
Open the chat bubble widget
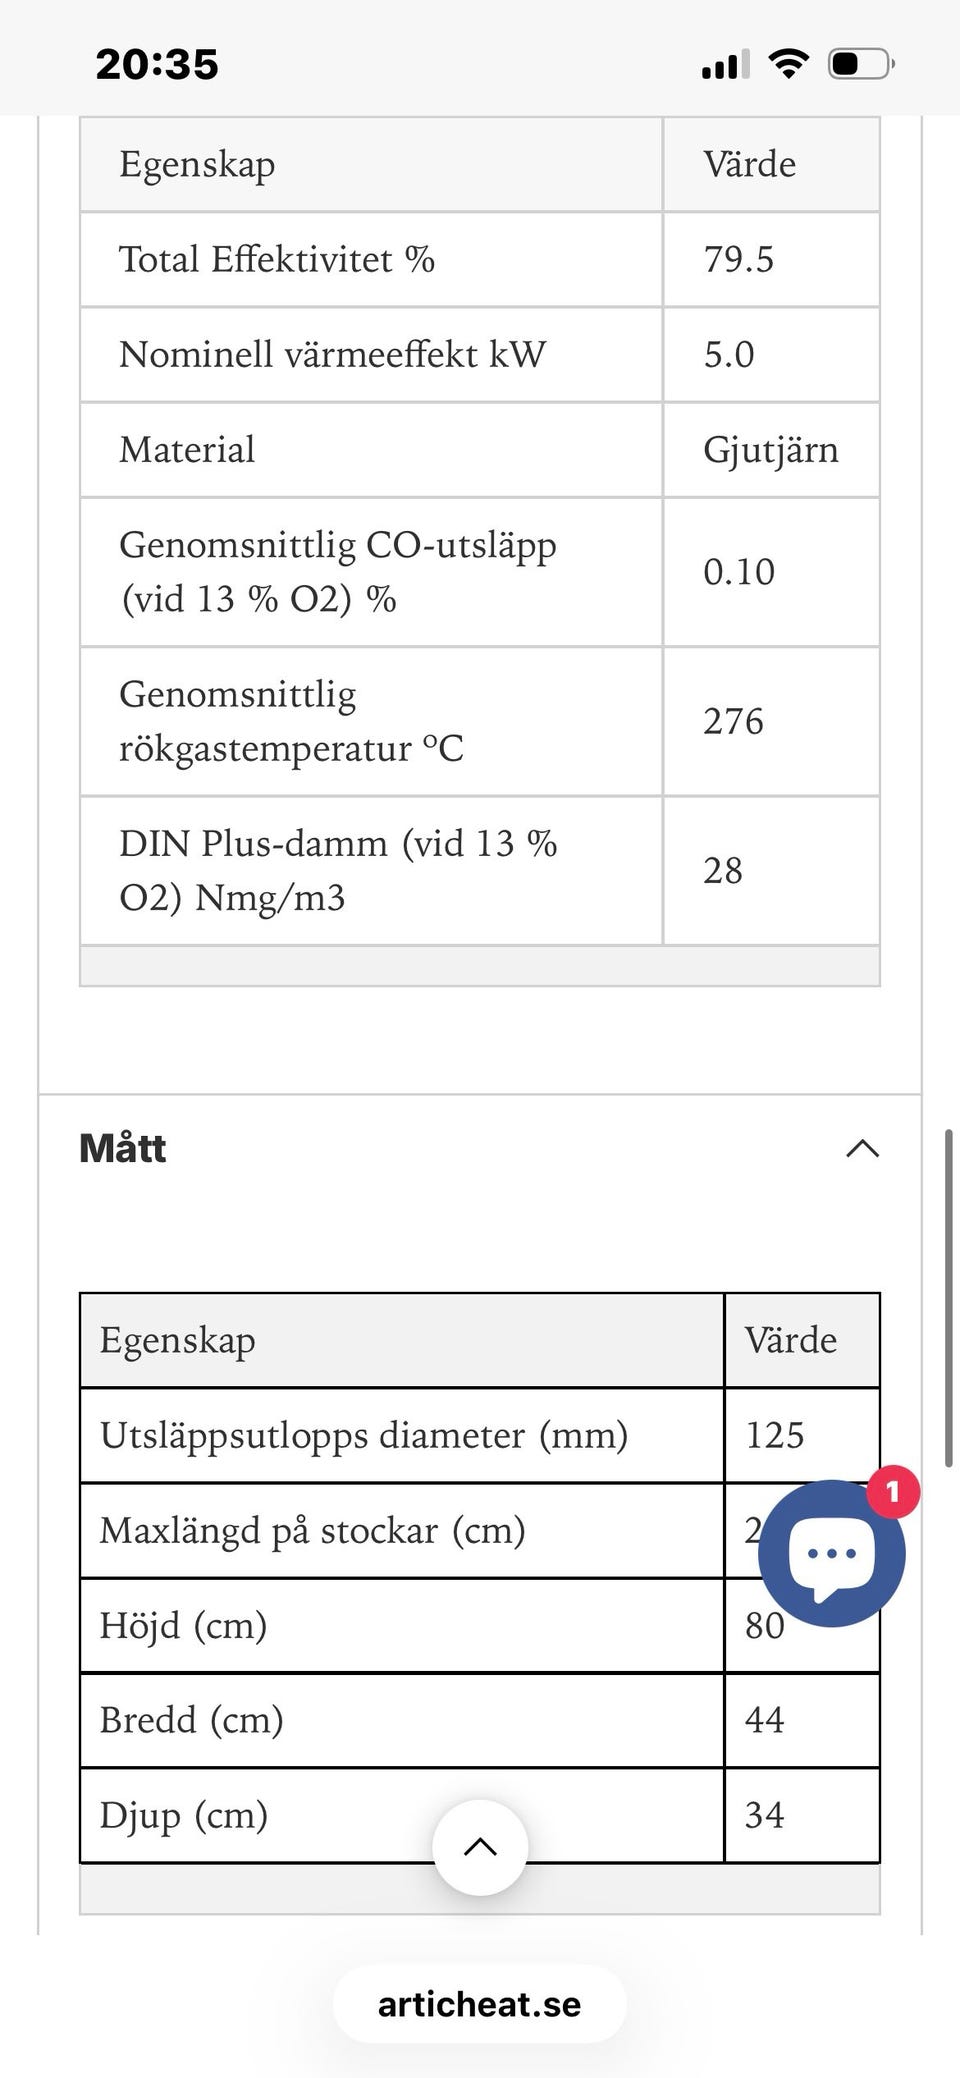pyautogui.click(x=831, y=1553)
